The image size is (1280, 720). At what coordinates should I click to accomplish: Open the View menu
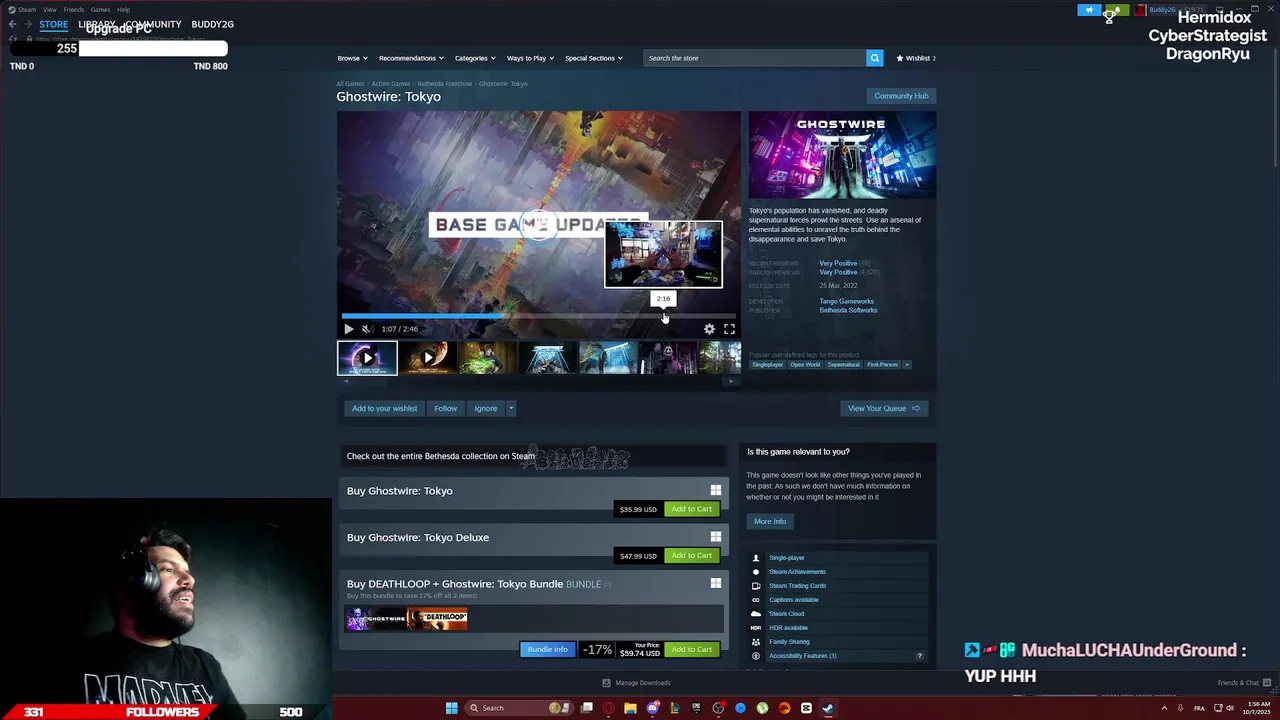(x=49, y=9)
